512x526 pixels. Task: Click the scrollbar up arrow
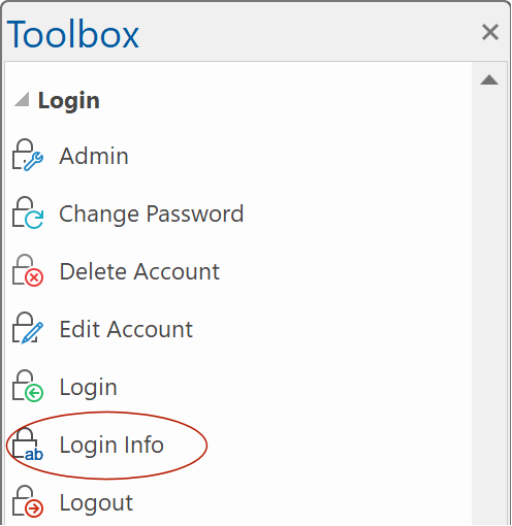tap(489, 80)
